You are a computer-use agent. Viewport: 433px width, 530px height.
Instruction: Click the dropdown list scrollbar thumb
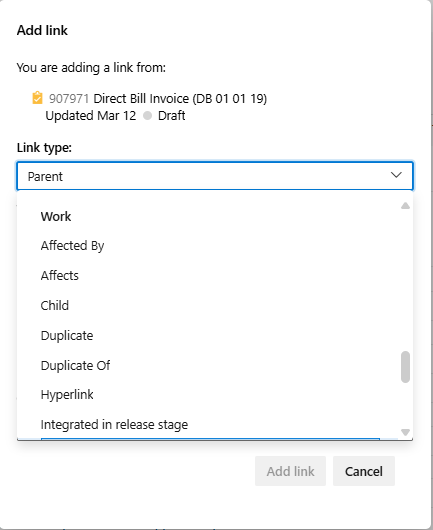[405, 367]
